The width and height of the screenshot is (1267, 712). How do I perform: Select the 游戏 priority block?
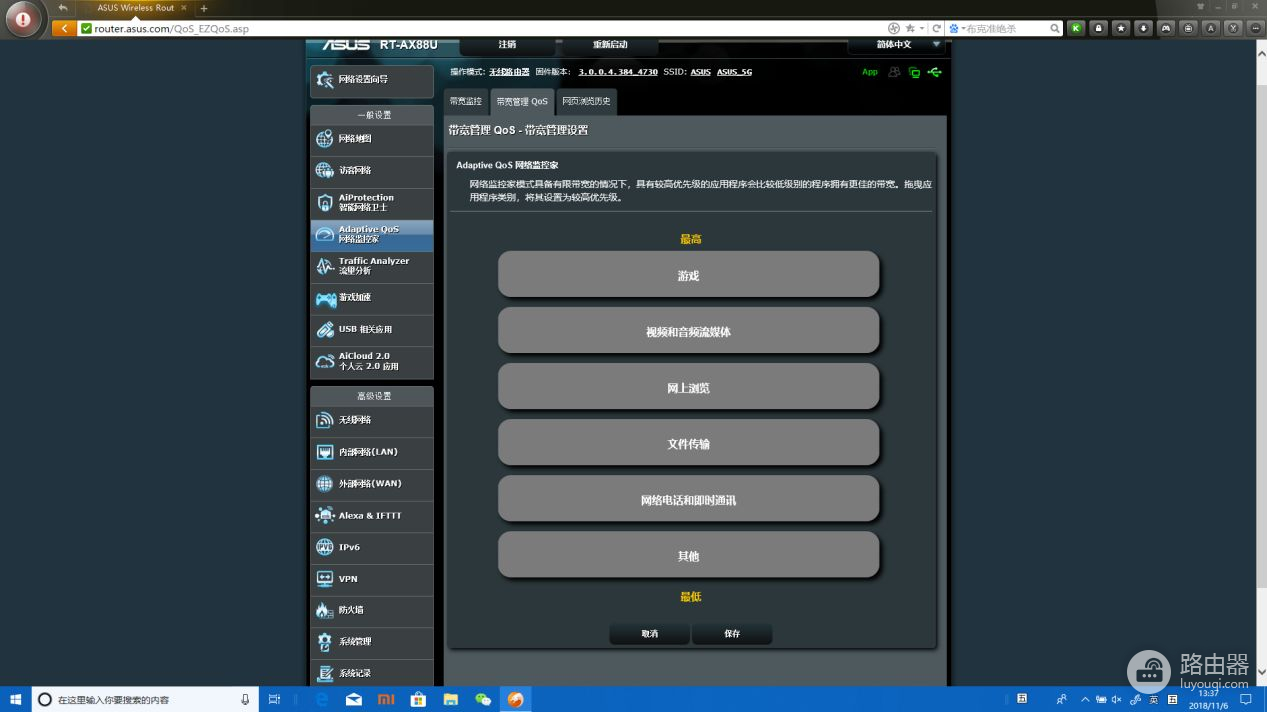click(688, 275)
